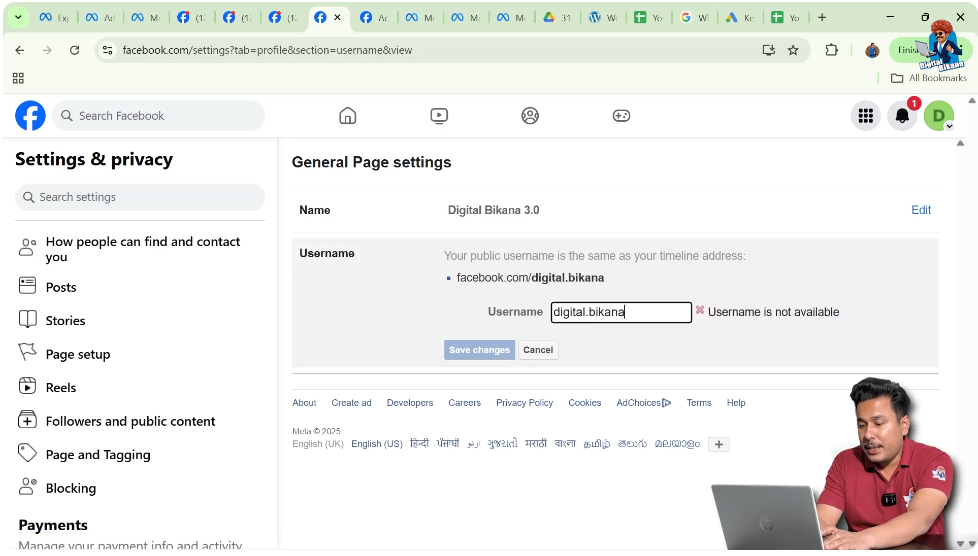Open the Chrome apps grid in bookmarks bar
The image size is (978, 556).
tap(18, 78)
